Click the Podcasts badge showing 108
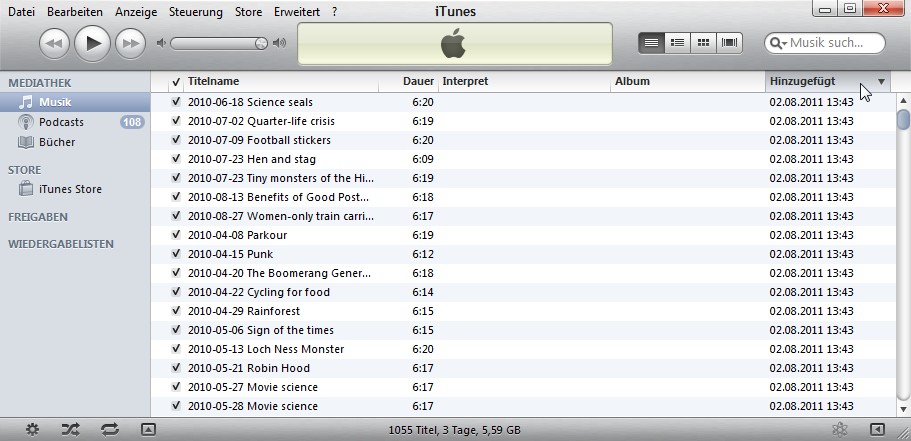 132,122
